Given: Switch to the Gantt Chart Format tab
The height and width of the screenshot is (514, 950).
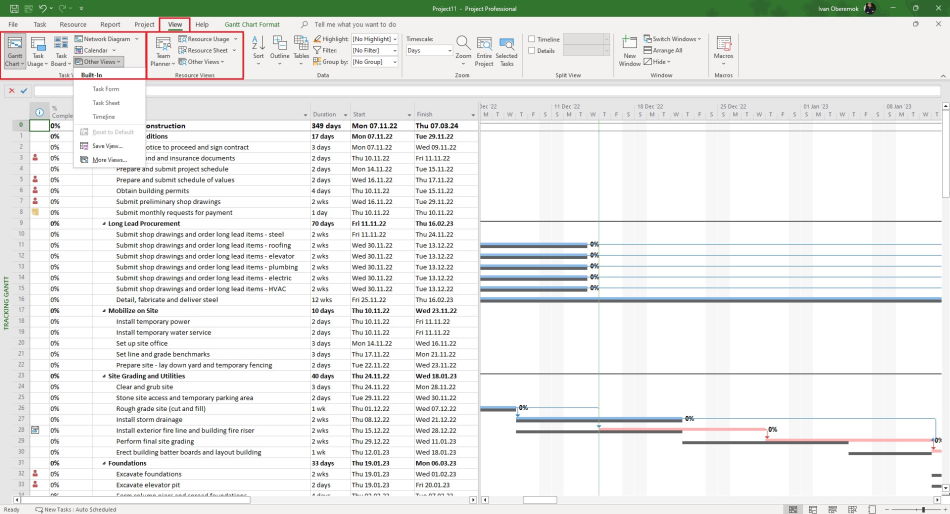Looking at the screenshot, I should tap(252, 25).
